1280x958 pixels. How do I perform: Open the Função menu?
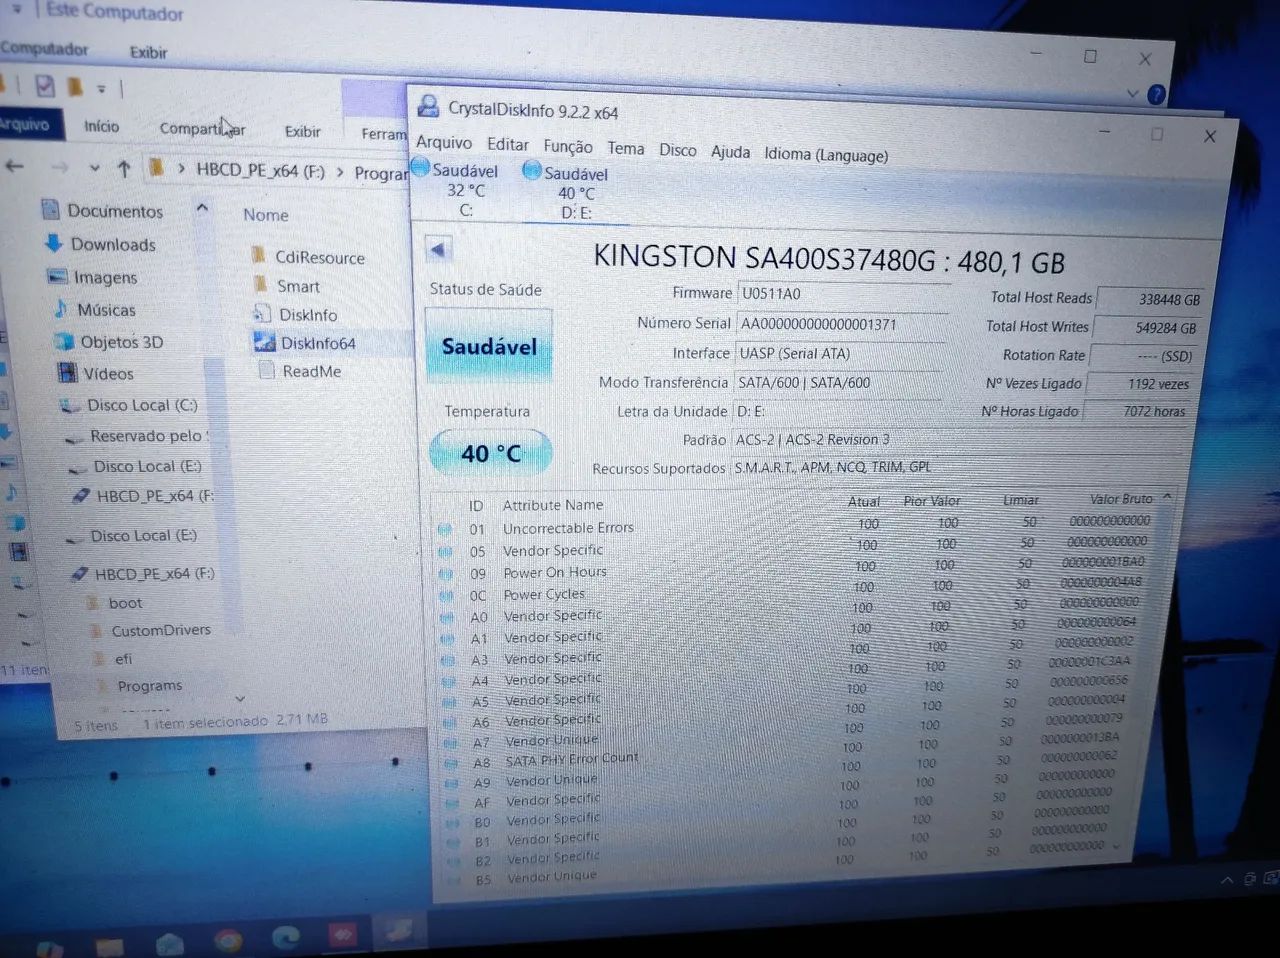pos(567,146)
